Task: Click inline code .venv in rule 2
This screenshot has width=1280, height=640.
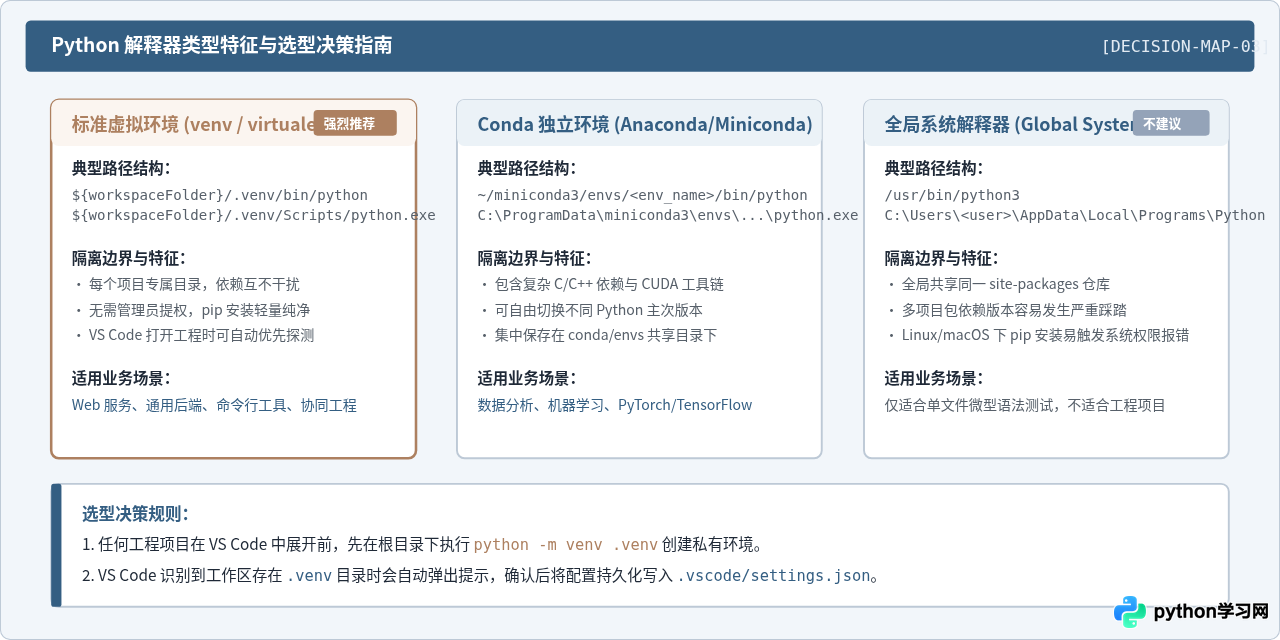Action: (309, 576)
